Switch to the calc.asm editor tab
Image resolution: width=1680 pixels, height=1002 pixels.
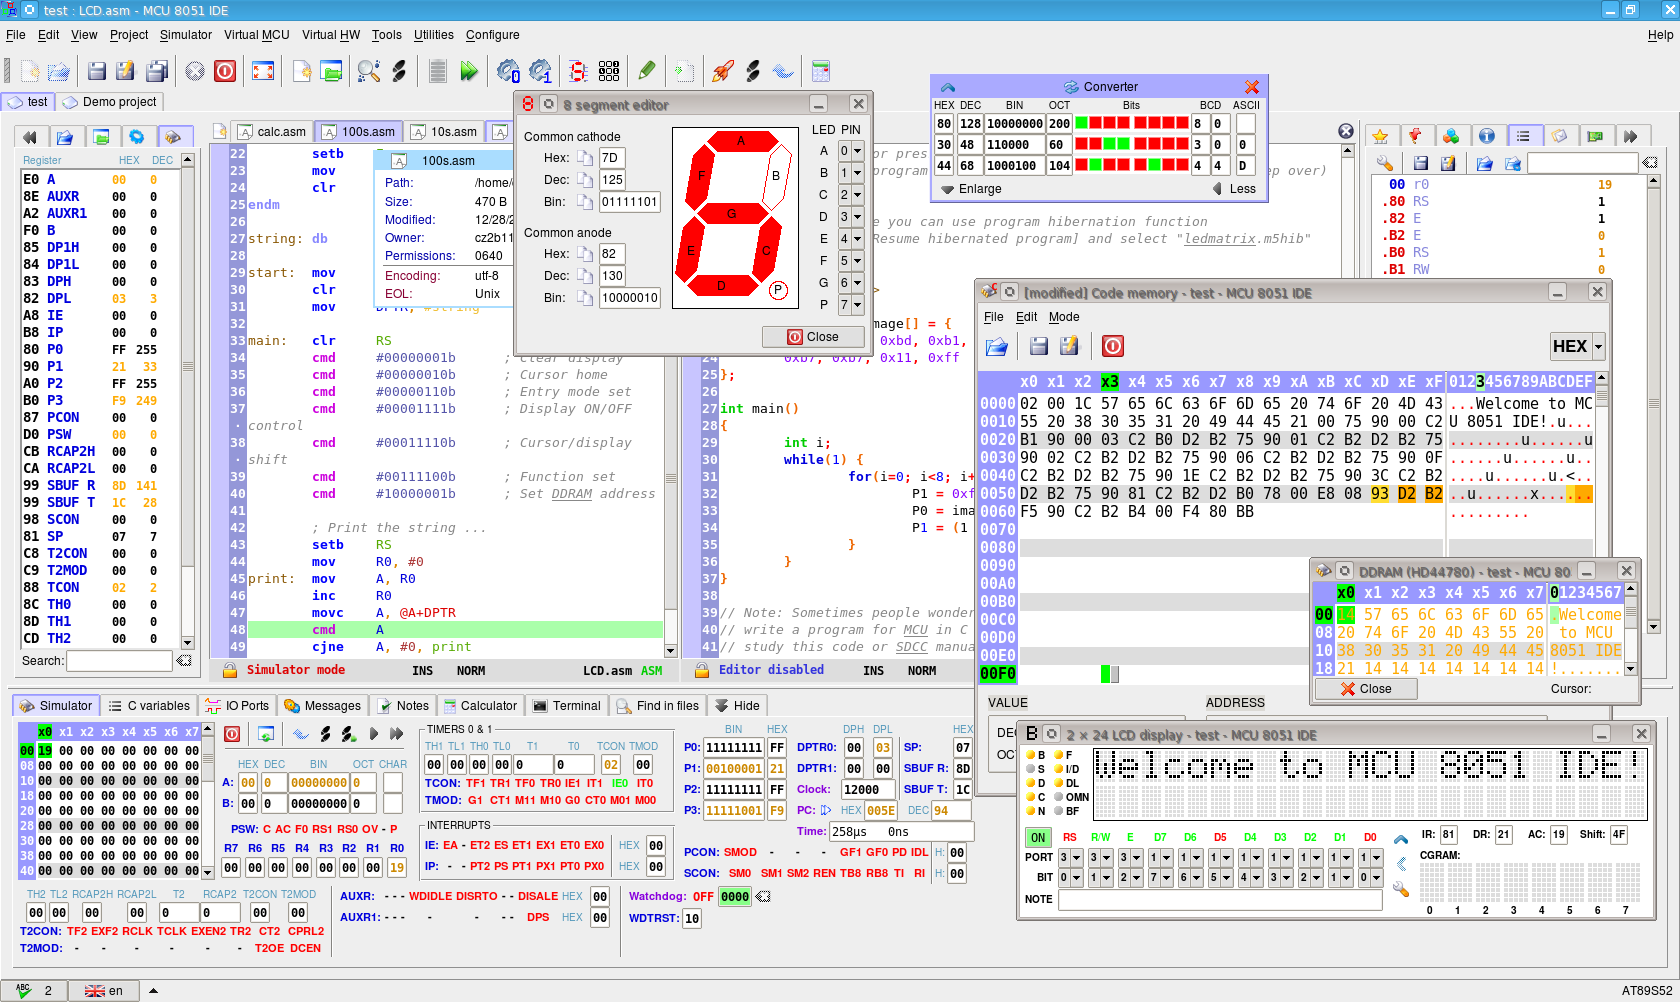273,131
